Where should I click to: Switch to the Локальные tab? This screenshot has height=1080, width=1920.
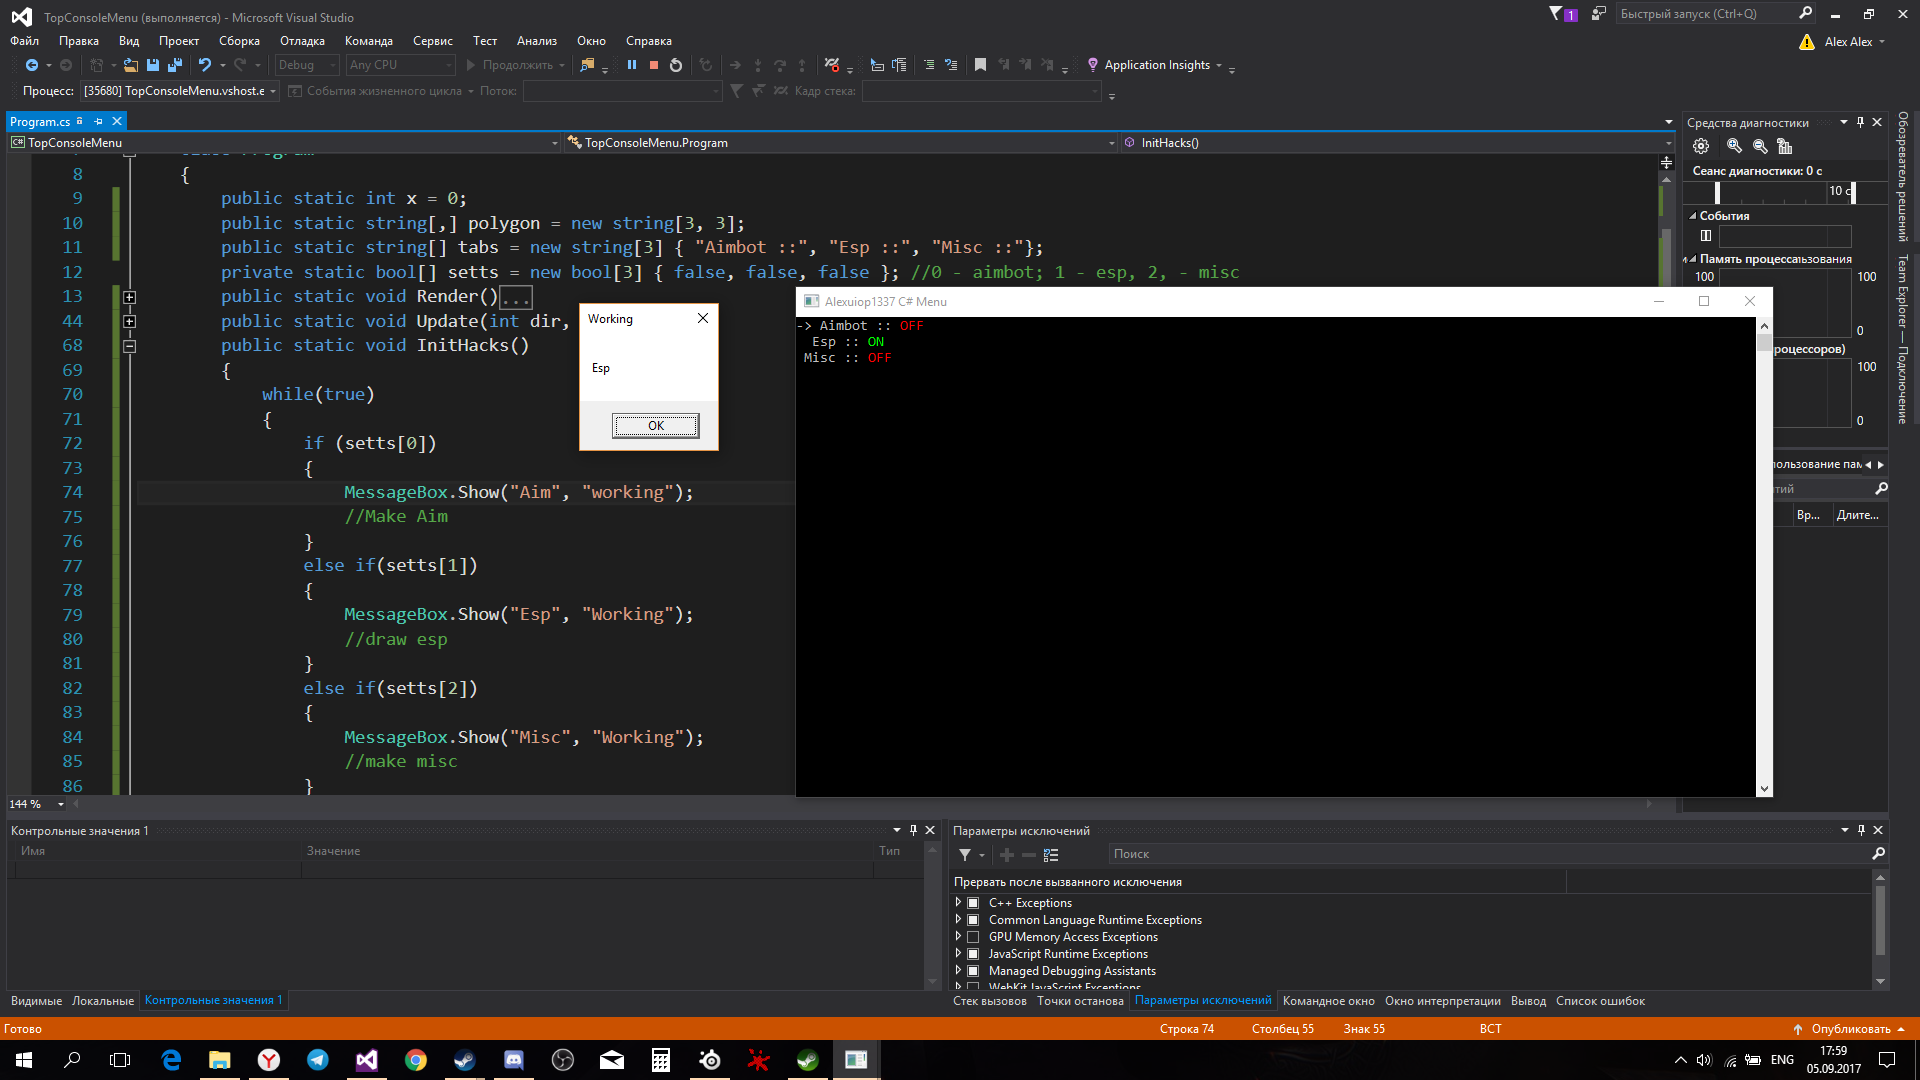pyautogui.click(x=103, y=1001)
